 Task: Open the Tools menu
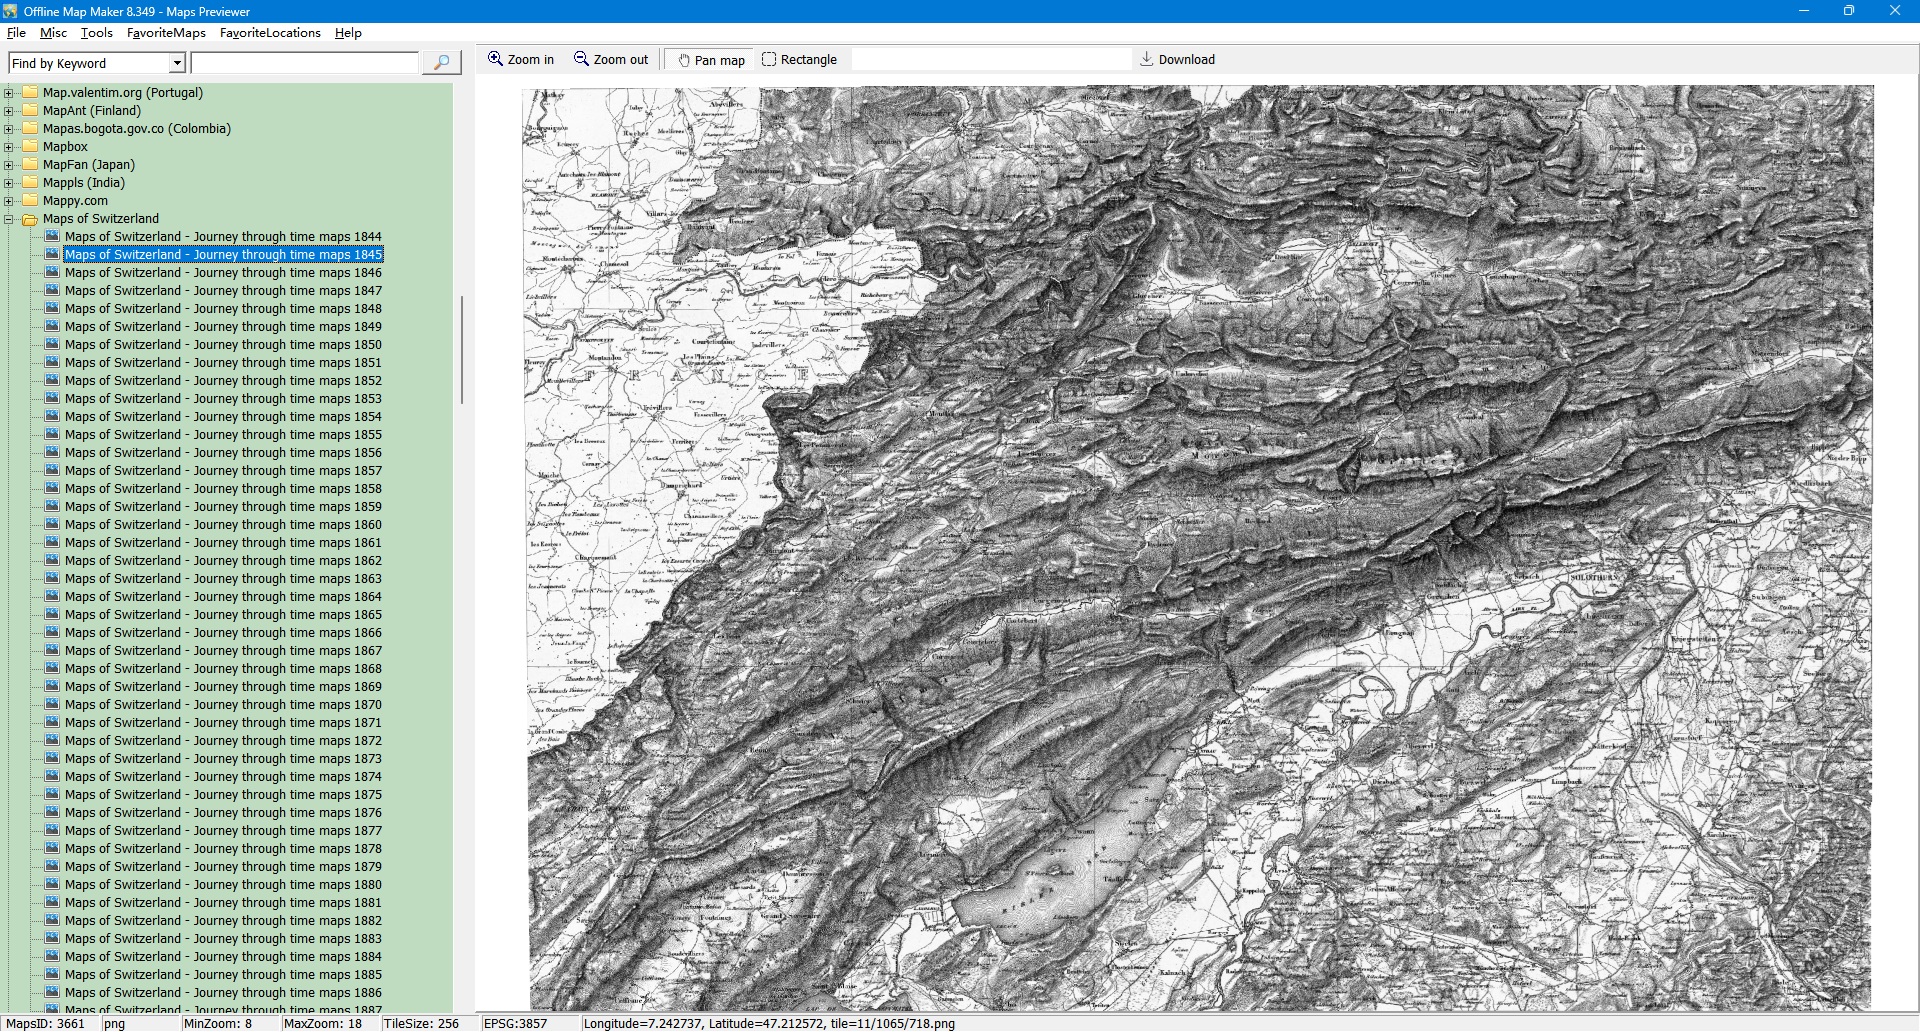click(96, 33)
